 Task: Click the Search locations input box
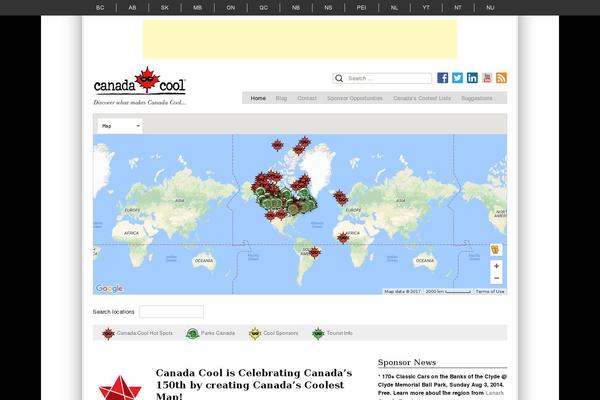171,312
